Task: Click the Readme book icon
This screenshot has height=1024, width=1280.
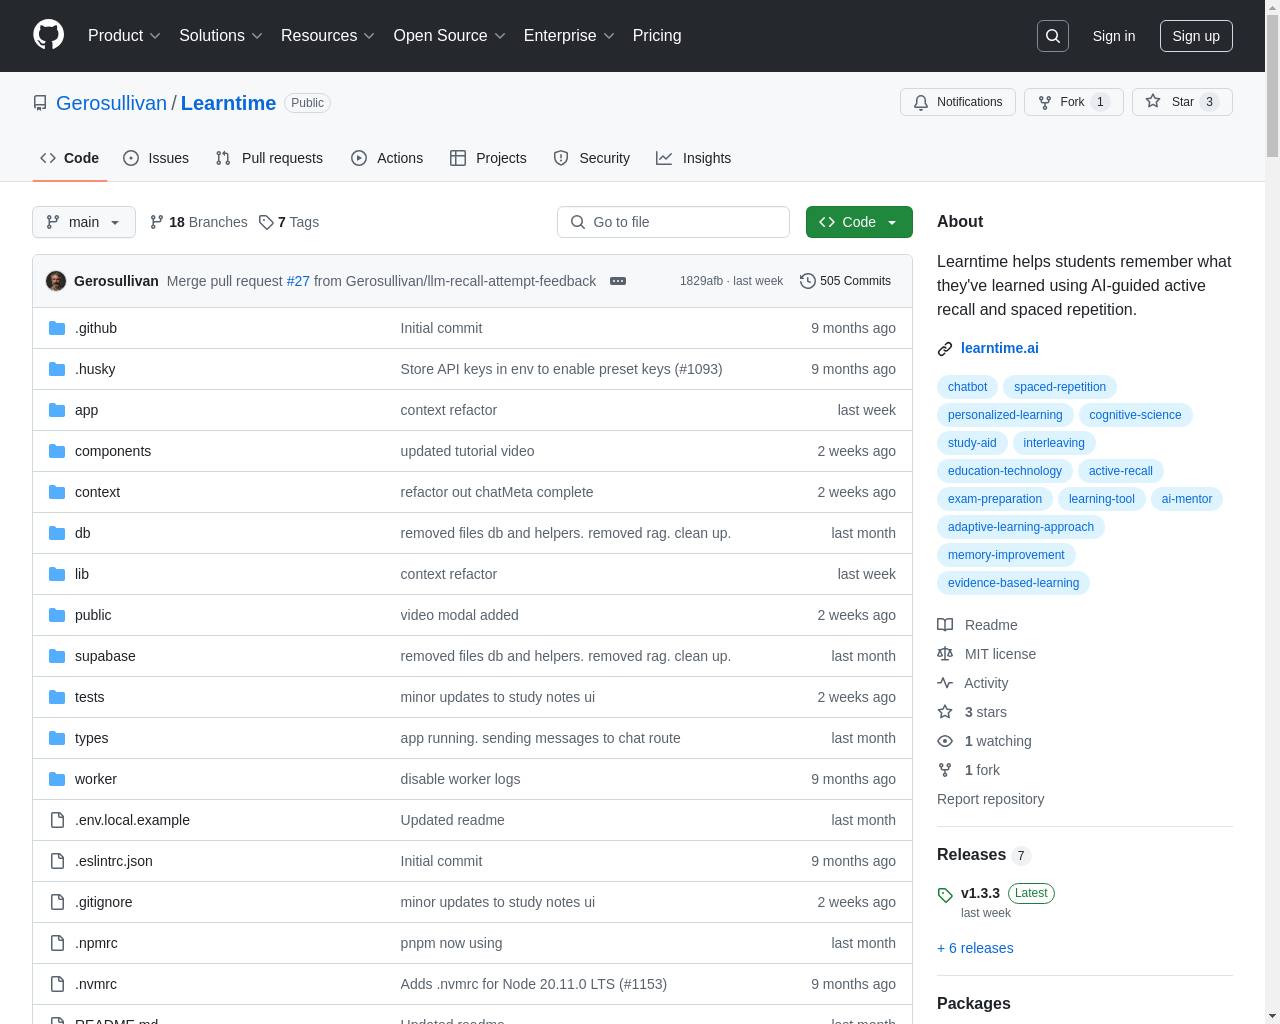Action: pyautogui.click(x=945, y=625)
